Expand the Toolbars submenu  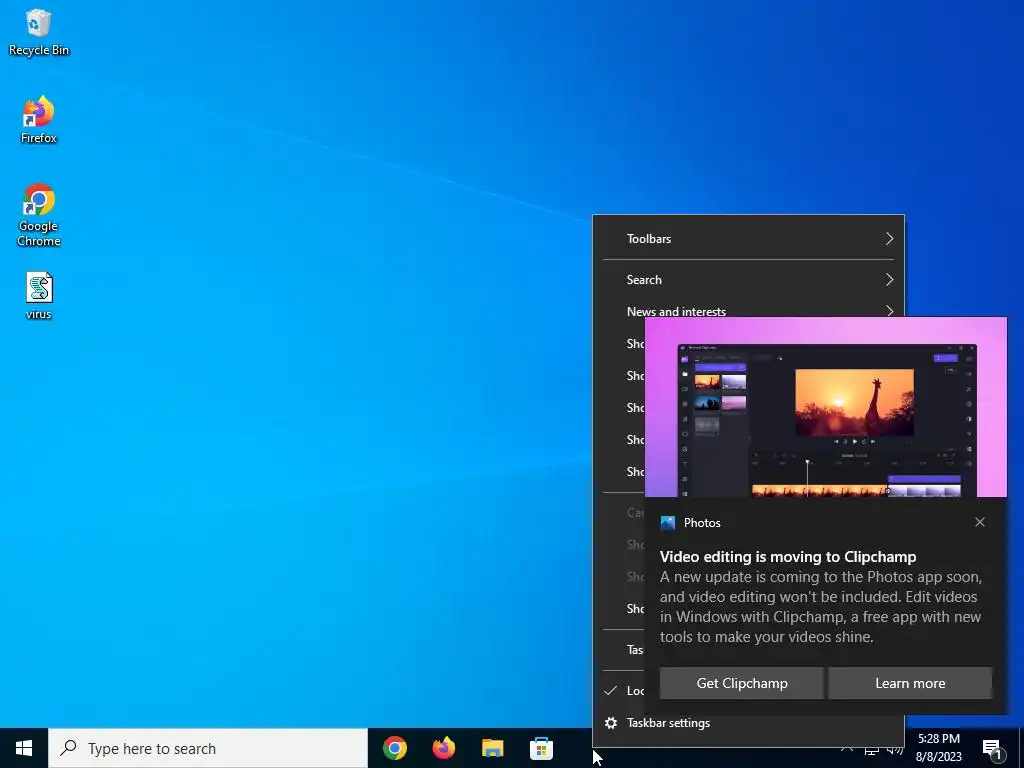(x=748, y=238)
